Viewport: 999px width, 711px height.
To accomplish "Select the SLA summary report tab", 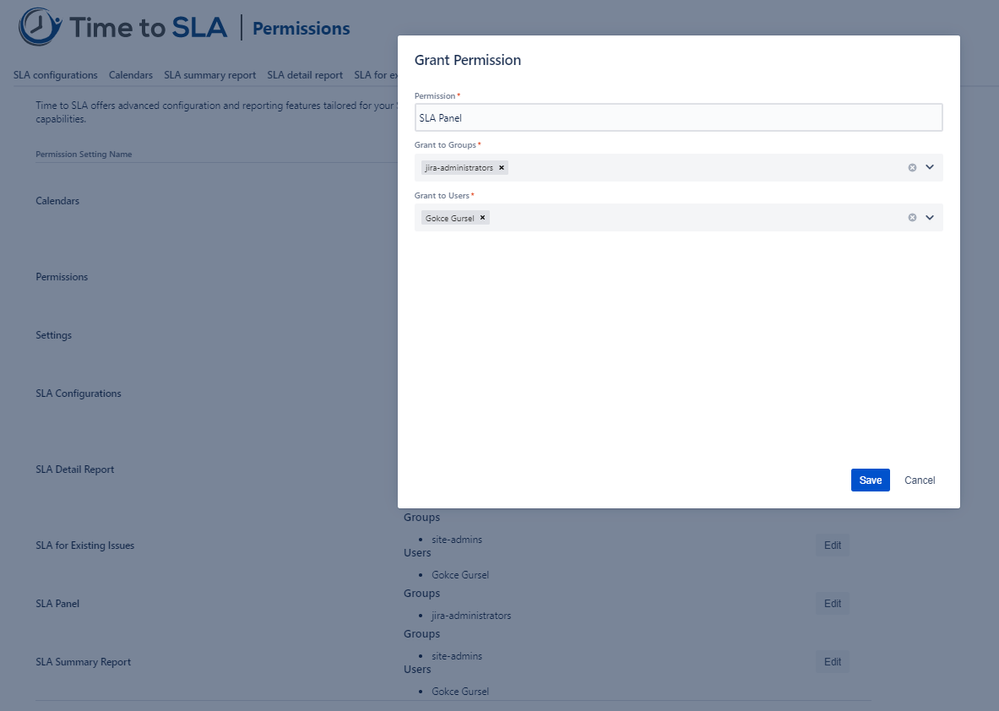I will 210,74.
